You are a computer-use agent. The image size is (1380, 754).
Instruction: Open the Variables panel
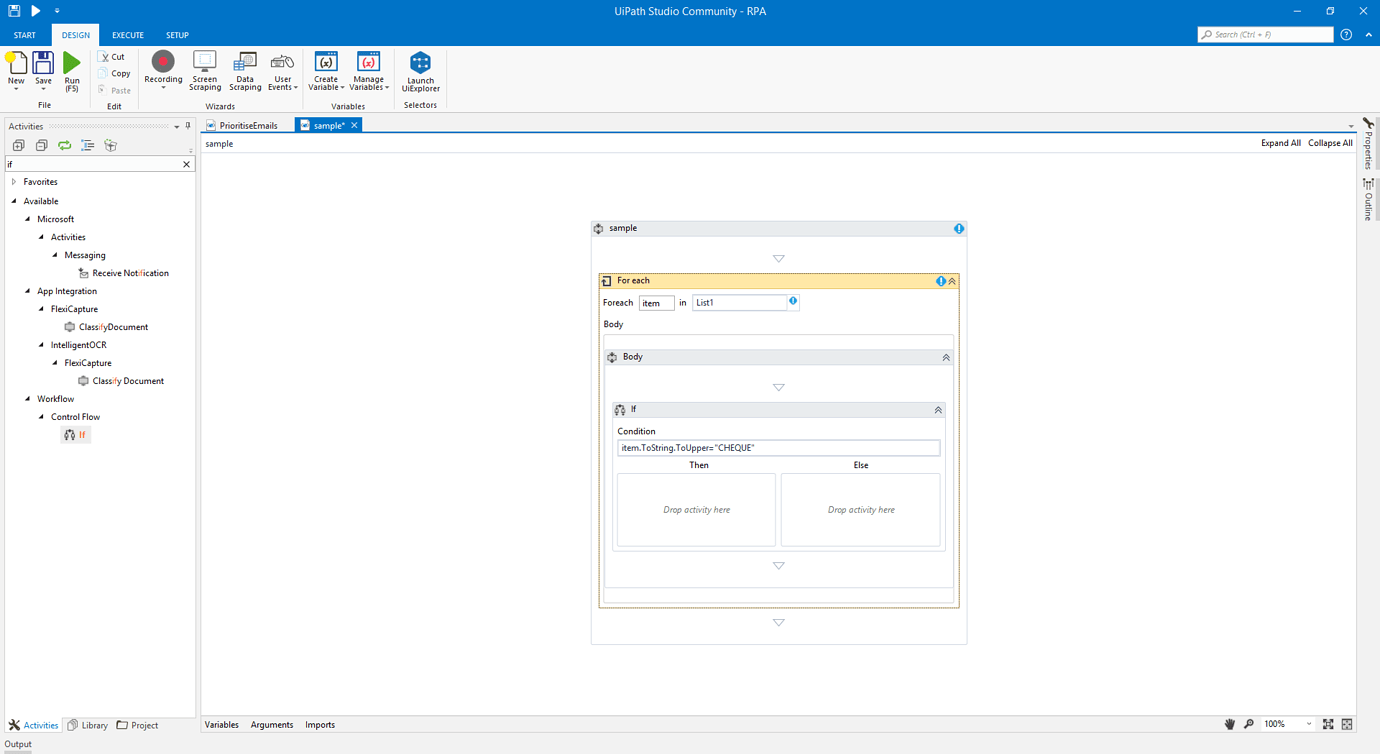(x=222, y=725)
